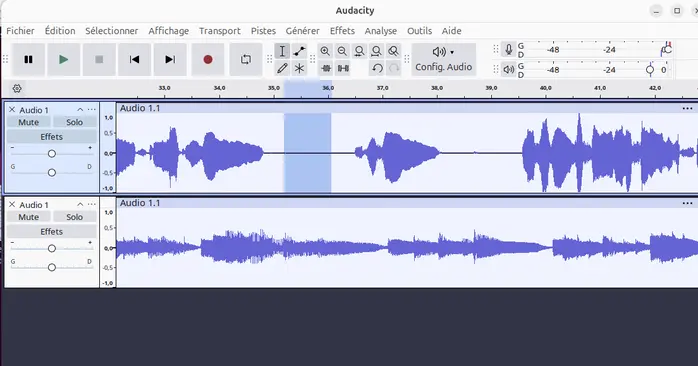The height and width of the screenshot is (366, 698).
Task: Open the second track's three-dot menu
Action: point(92,204)
